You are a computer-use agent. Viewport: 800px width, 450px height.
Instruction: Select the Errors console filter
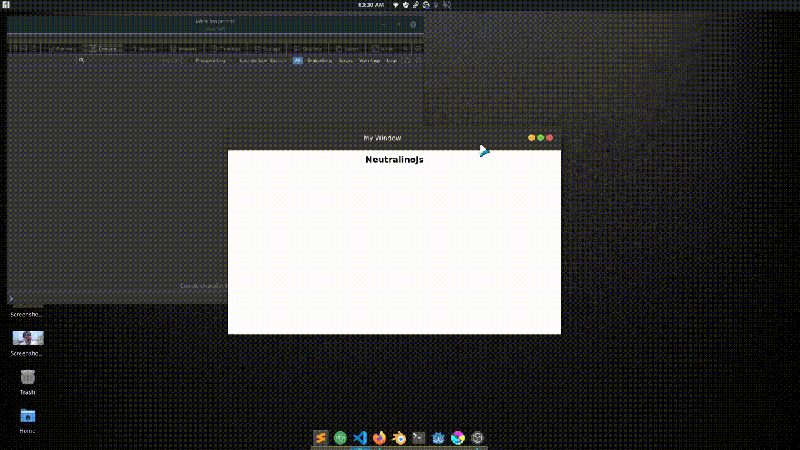[x=345, y=60]
